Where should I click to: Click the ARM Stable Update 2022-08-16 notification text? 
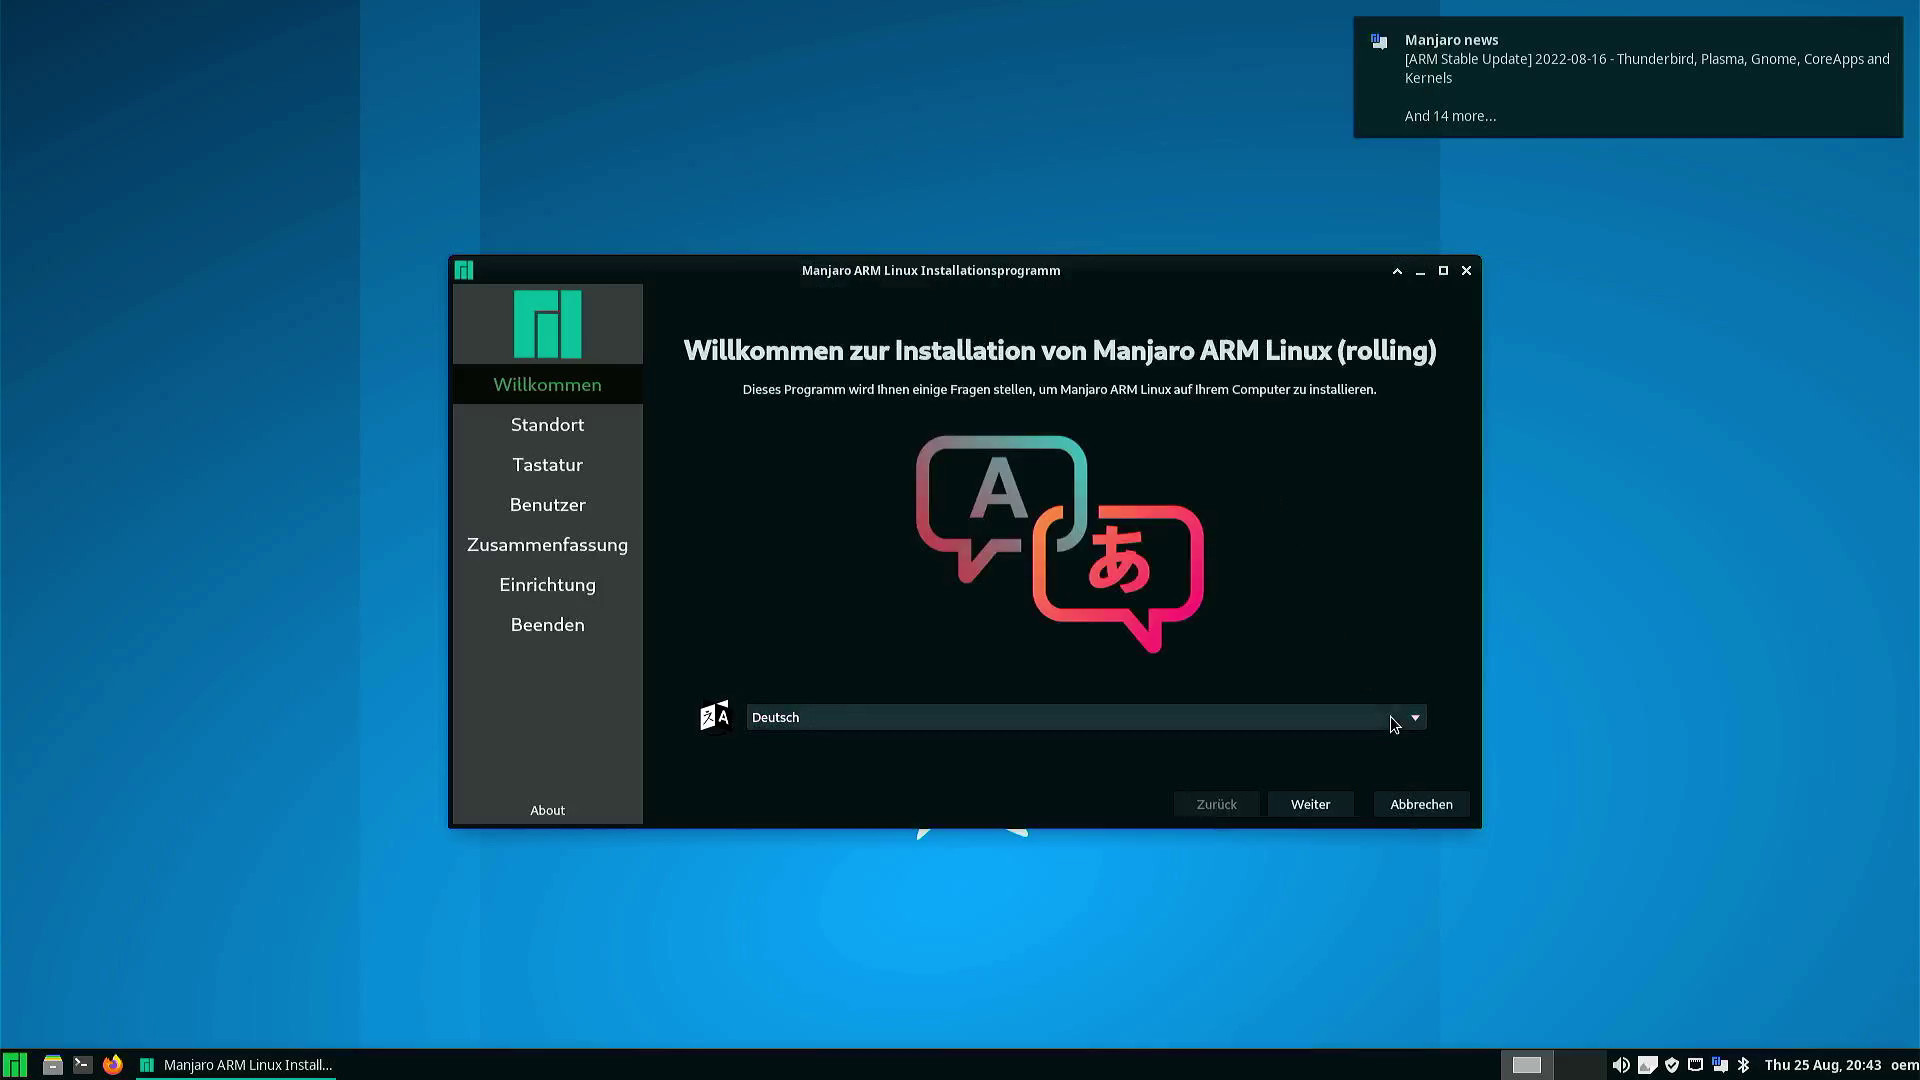[1647, 68]
